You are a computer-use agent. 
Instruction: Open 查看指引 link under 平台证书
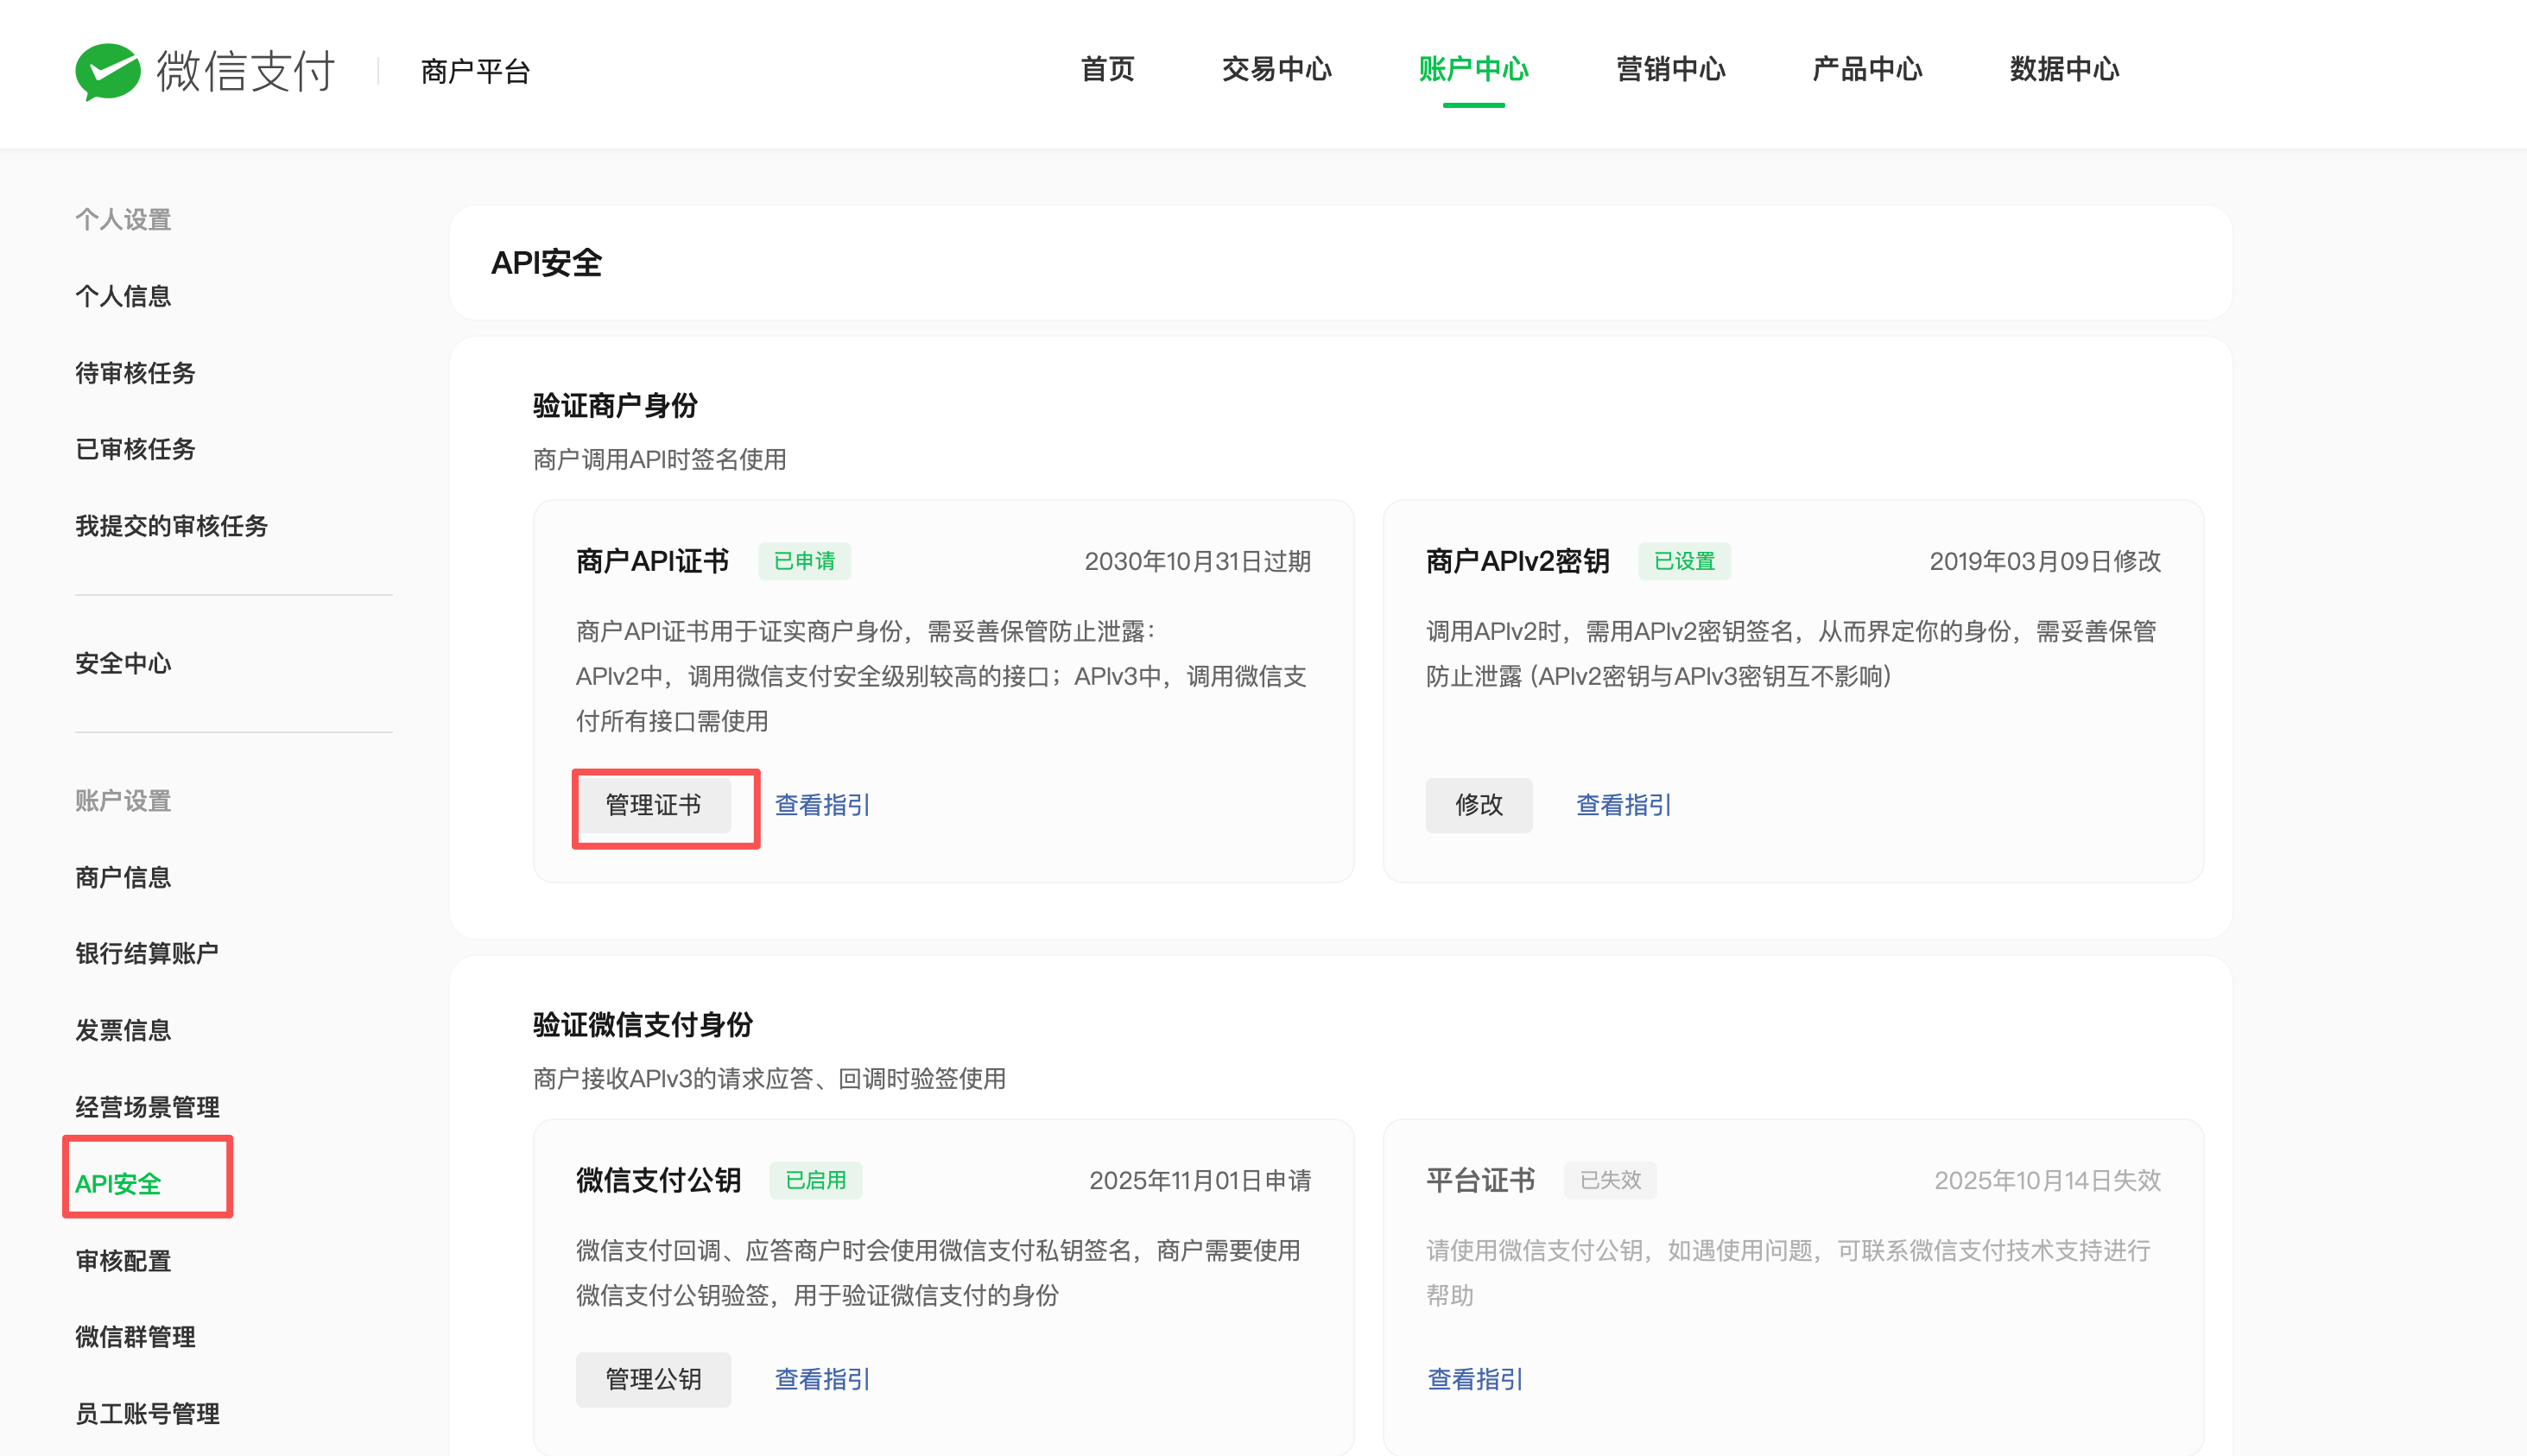[1474, 1379]
